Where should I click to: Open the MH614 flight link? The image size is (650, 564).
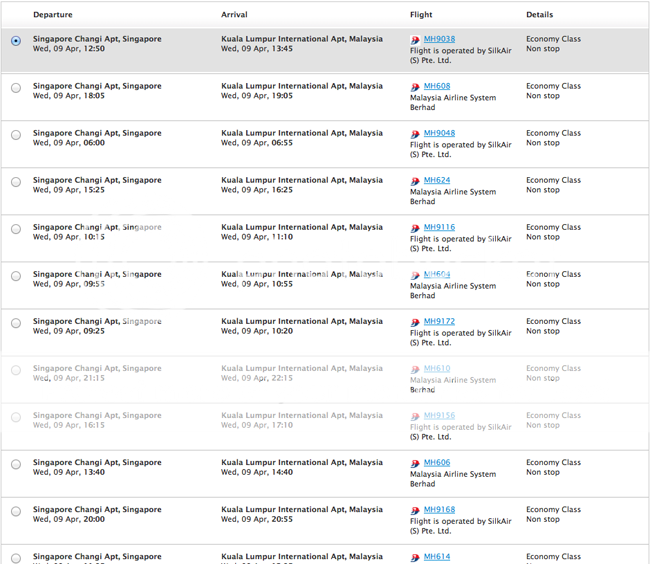tap(437, 557)
